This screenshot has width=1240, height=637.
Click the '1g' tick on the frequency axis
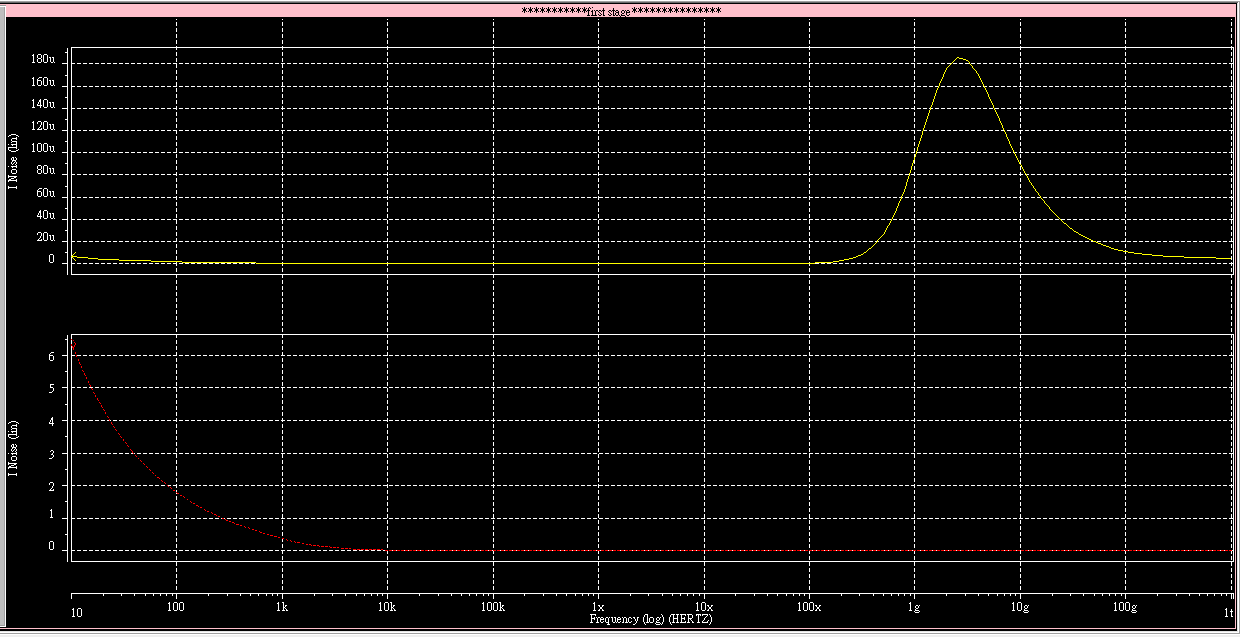tap(913, 607)
